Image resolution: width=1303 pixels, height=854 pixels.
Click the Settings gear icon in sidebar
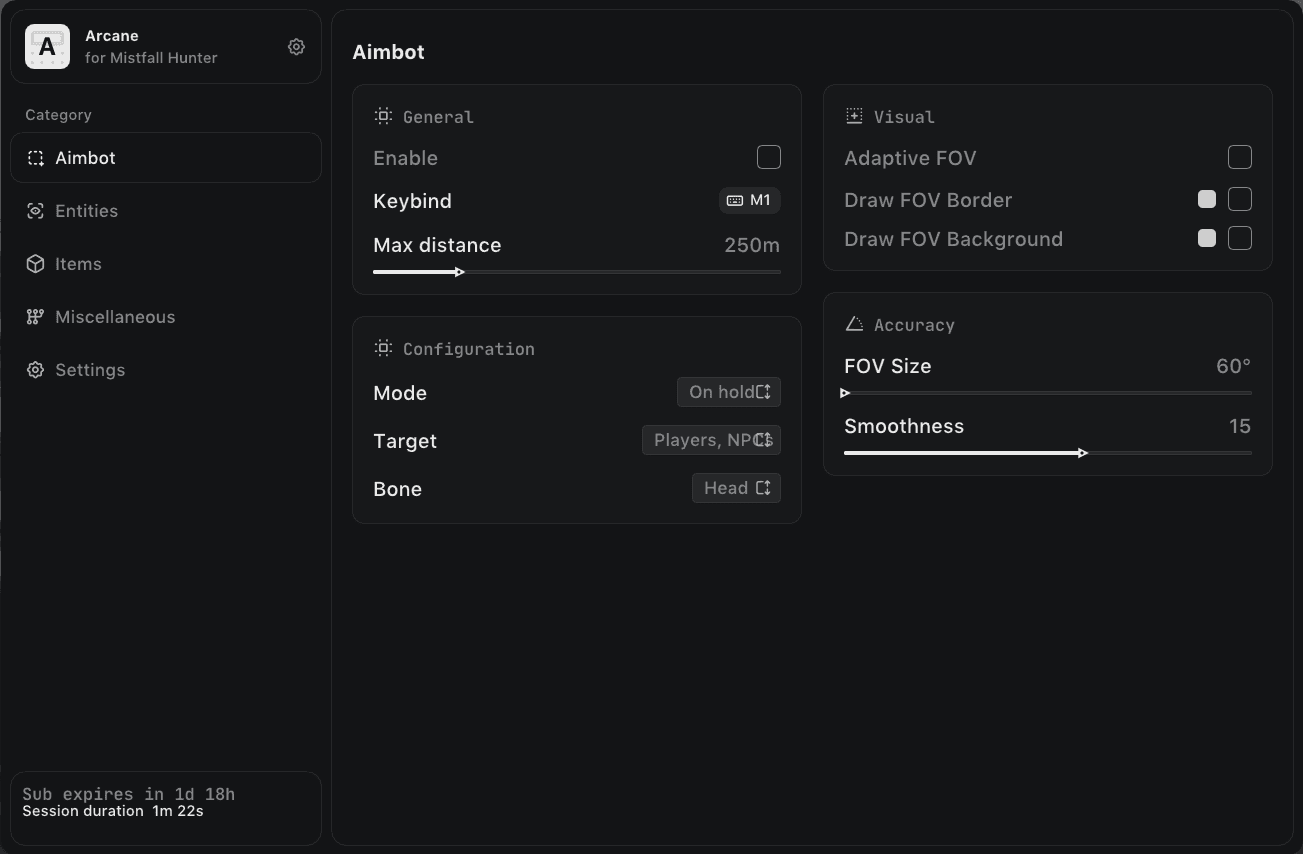[35, 370]
